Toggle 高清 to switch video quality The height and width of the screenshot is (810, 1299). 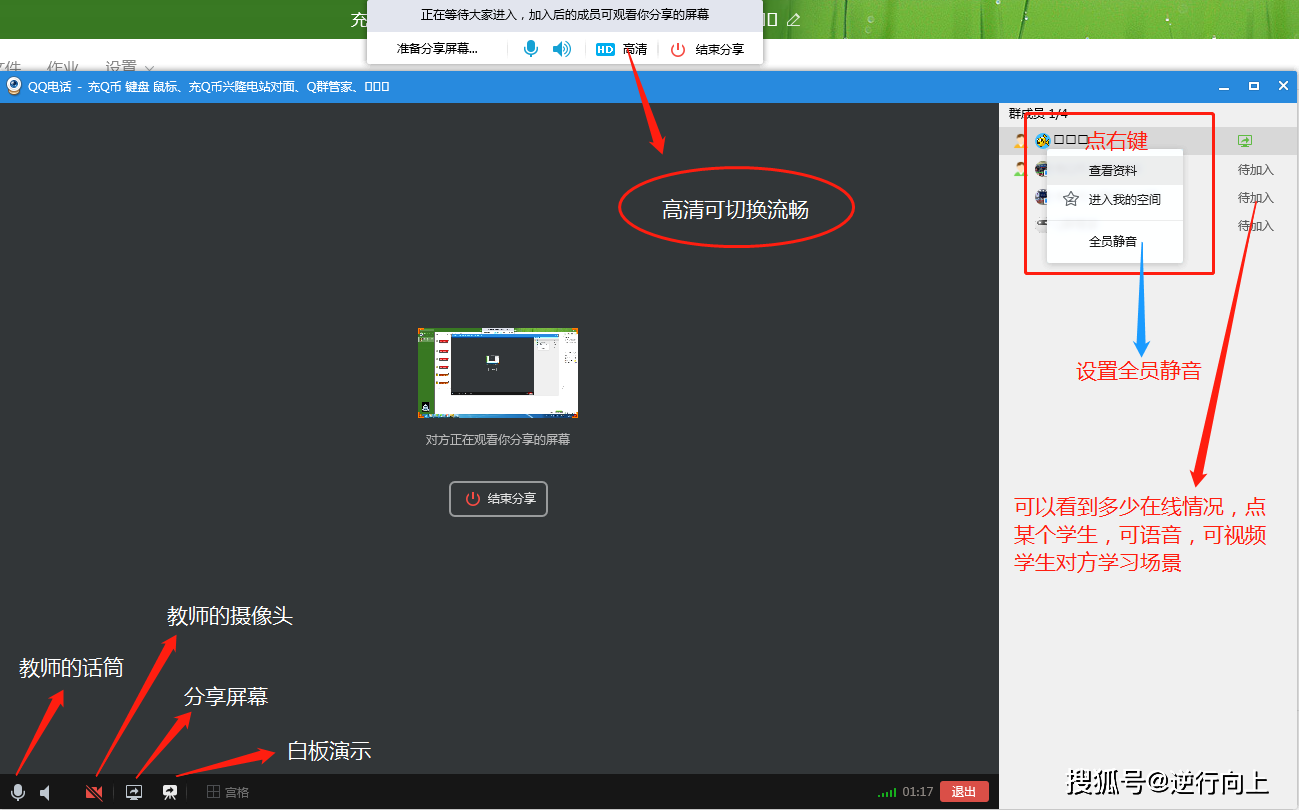pyautogui.click(x=634, y=48)
